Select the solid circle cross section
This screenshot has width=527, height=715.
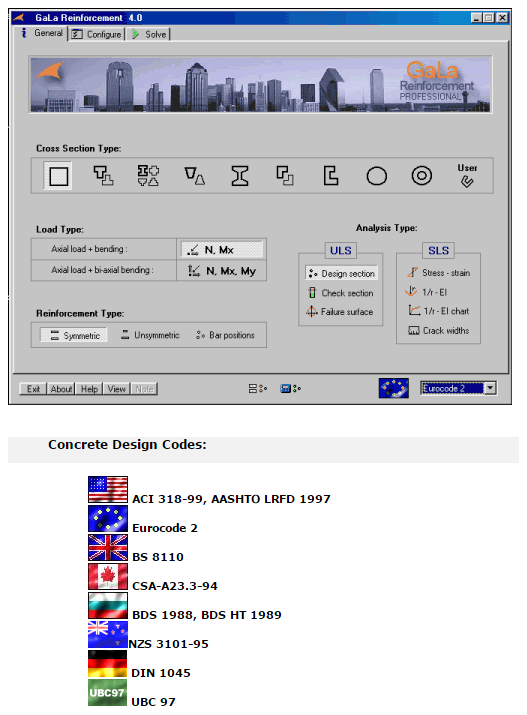[377, 176]
